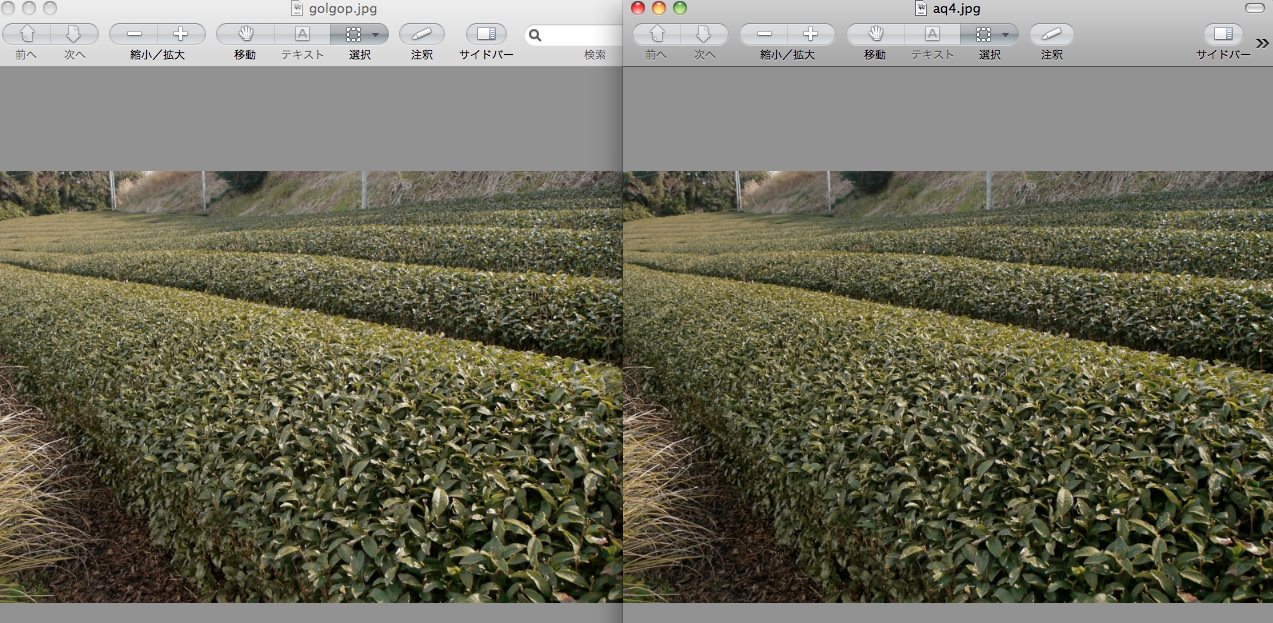This screenshot has height=623, width=1273.
Task: Open Annotate pencil tool in aq4.jpg window
Action: (x=1051, y=34)
